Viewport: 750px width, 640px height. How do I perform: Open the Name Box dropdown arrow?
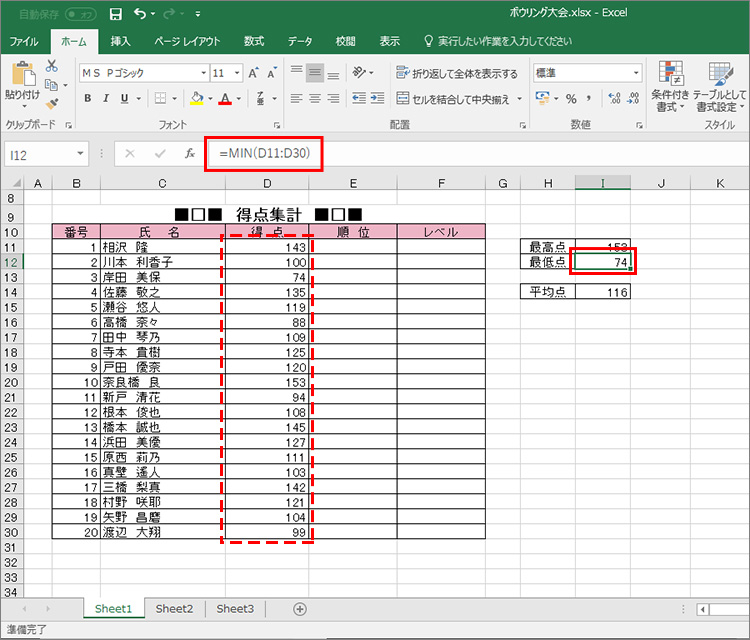pos(81,154)
